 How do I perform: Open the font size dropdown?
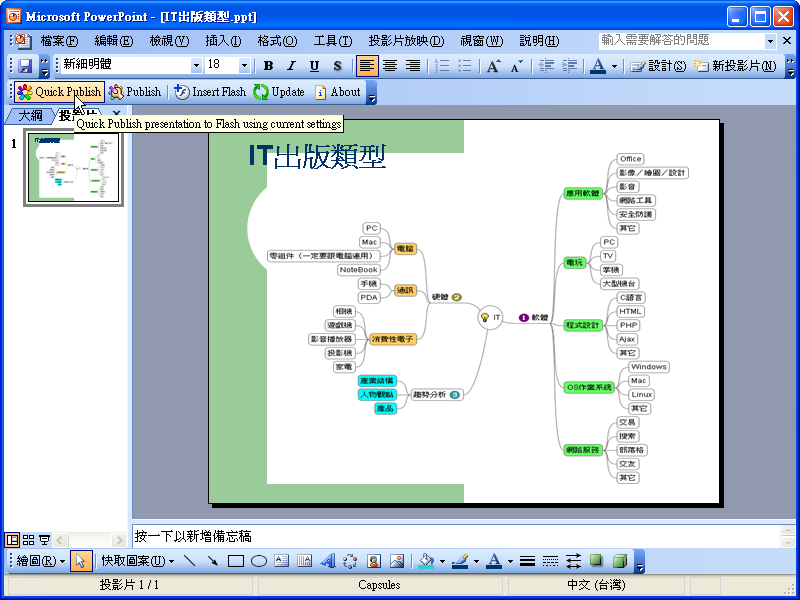click(x=244, y=65)
